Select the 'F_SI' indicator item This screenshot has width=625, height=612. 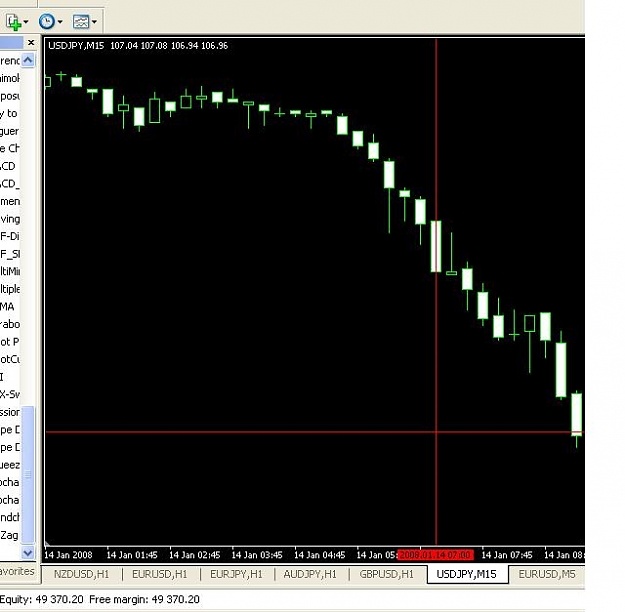10,254
